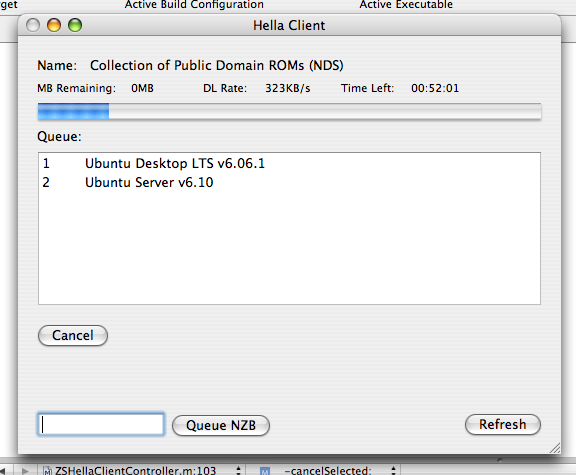This screenshot has height=475, width=576.
Task: Open ZSHellaClientController.m:103 file popup in Xcode
Action: pyautogui.click(x=142, y=470)
